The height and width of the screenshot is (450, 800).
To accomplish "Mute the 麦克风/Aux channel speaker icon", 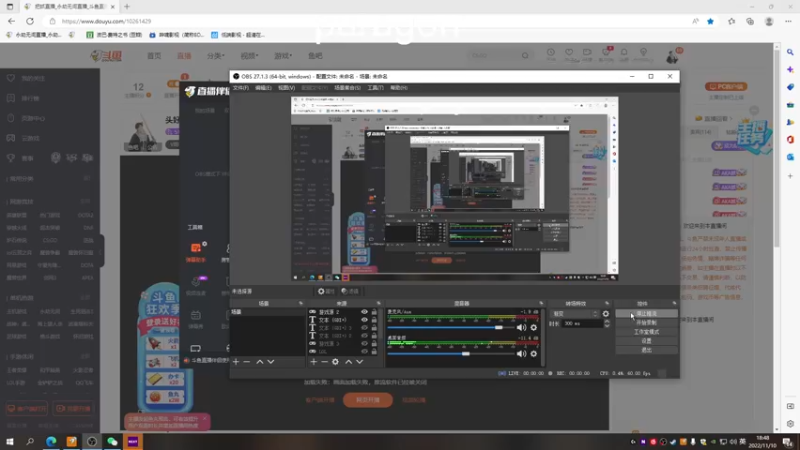I will pyautogui.click(x=521, y=328).
